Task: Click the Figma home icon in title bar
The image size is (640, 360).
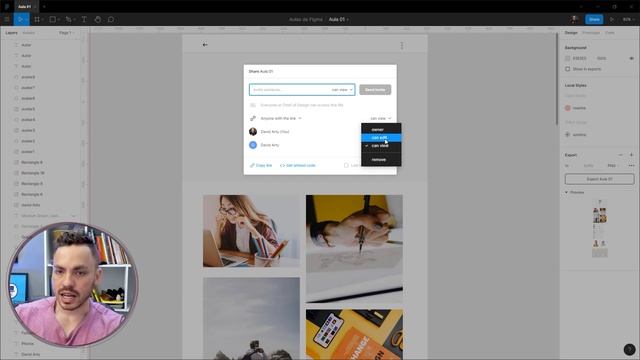Action: point(7,7)
